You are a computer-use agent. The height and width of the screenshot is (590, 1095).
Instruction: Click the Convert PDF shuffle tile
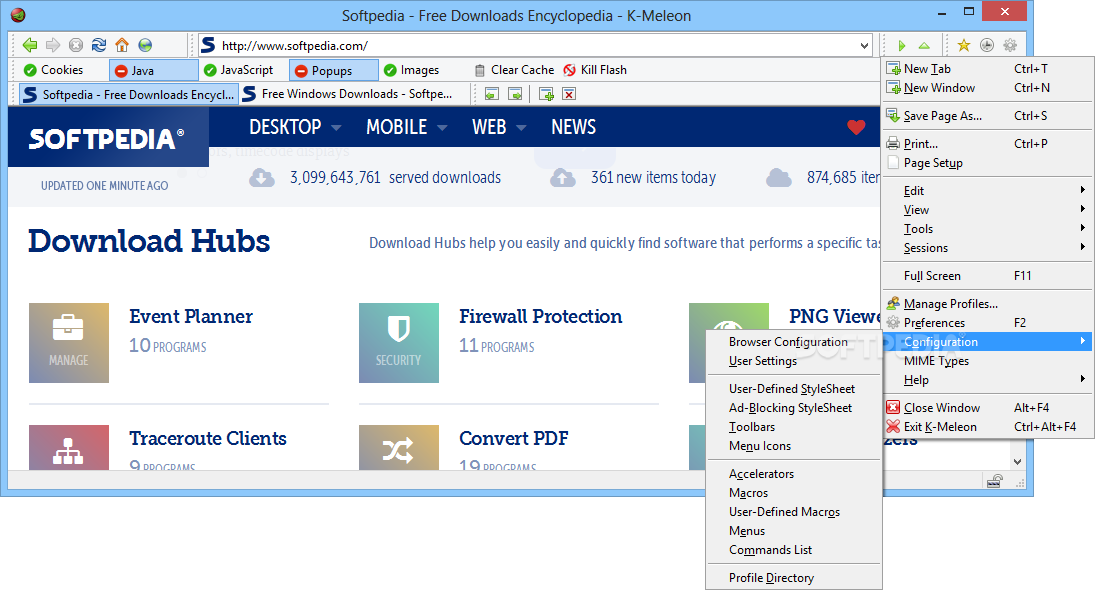coord(399,448)
